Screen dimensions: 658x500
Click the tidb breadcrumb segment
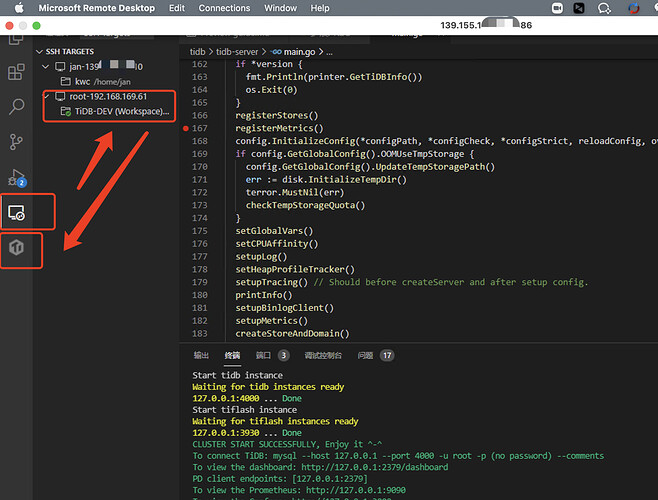197,52
